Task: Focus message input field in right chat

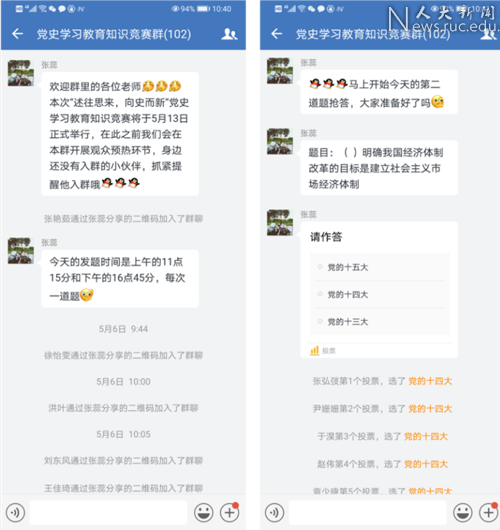Action: (368, 512)
